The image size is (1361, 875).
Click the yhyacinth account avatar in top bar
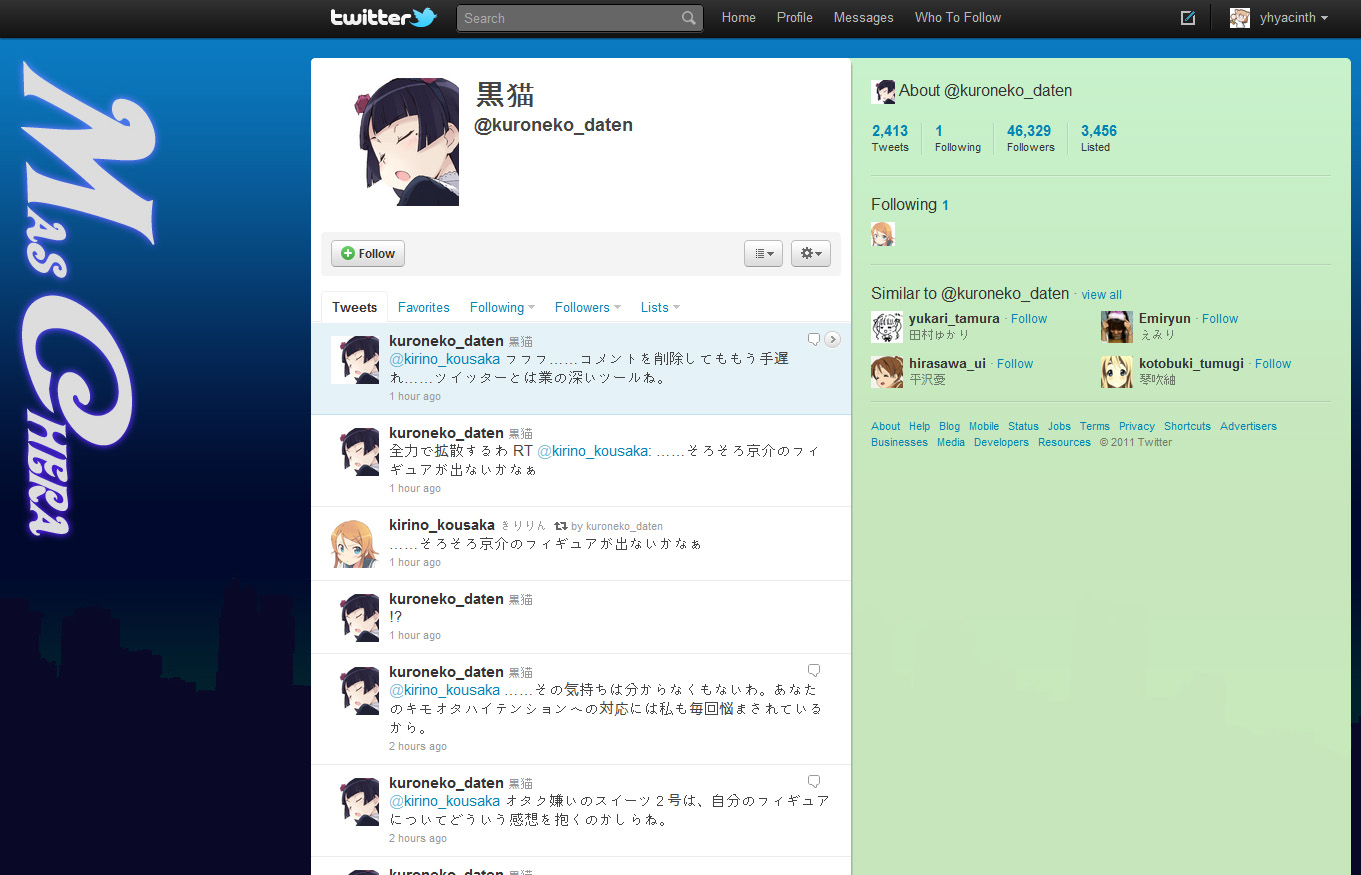point(1240,18)
